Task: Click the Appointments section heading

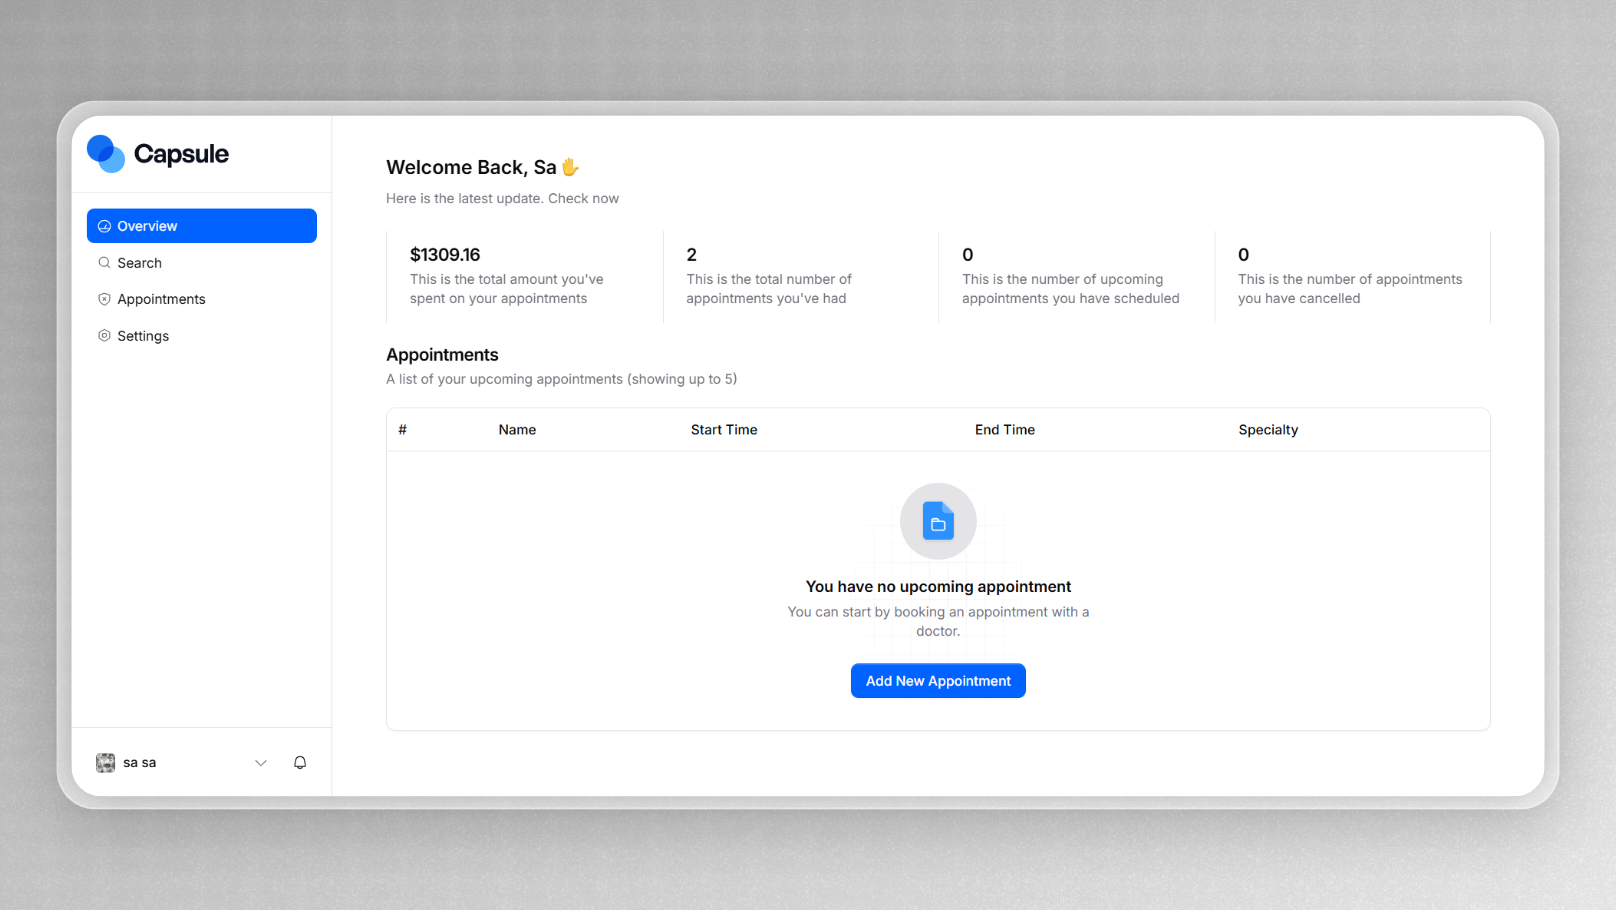Action: (442, 355)
